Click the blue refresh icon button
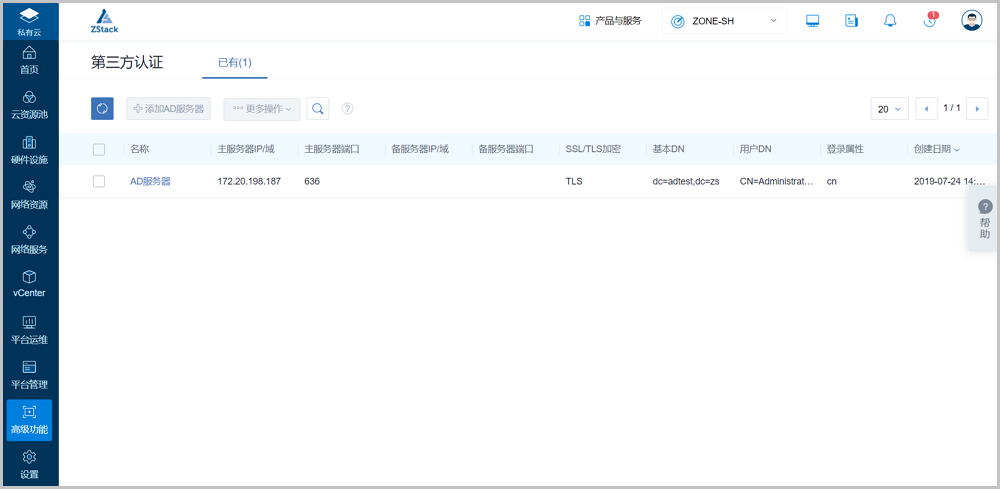This screenshot has height=489, width=1000. 102,108
